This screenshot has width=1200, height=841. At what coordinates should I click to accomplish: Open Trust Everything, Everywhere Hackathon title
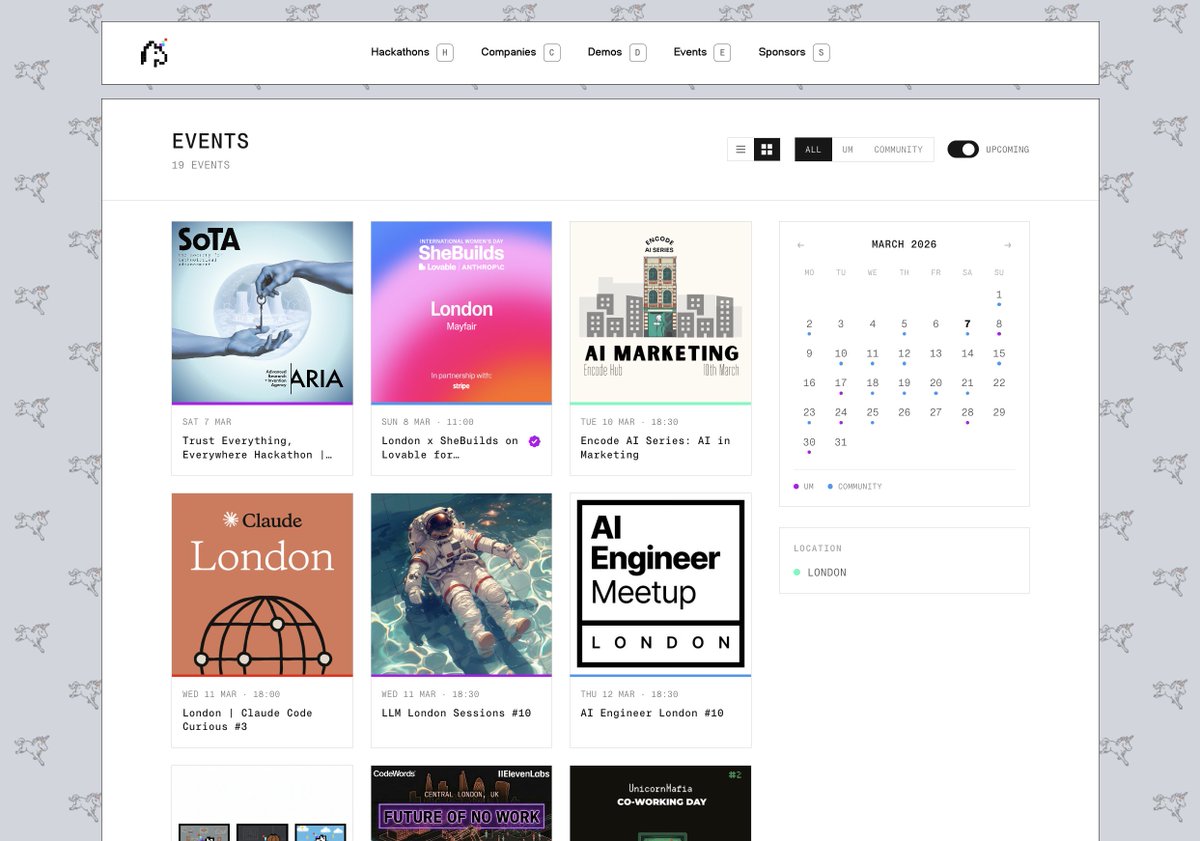click(257, 448)
